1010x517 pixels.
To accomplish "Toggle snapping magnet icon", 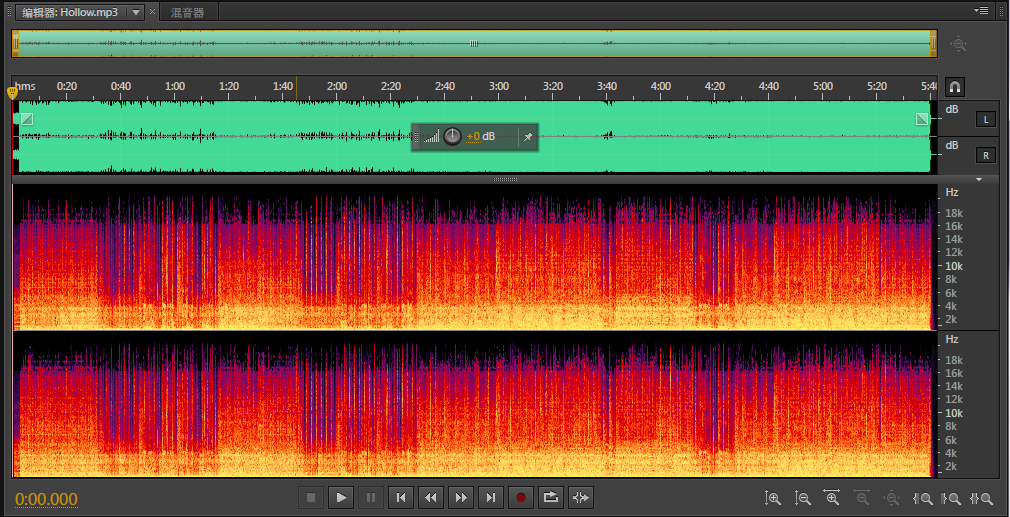I will [x=955, y=87].
